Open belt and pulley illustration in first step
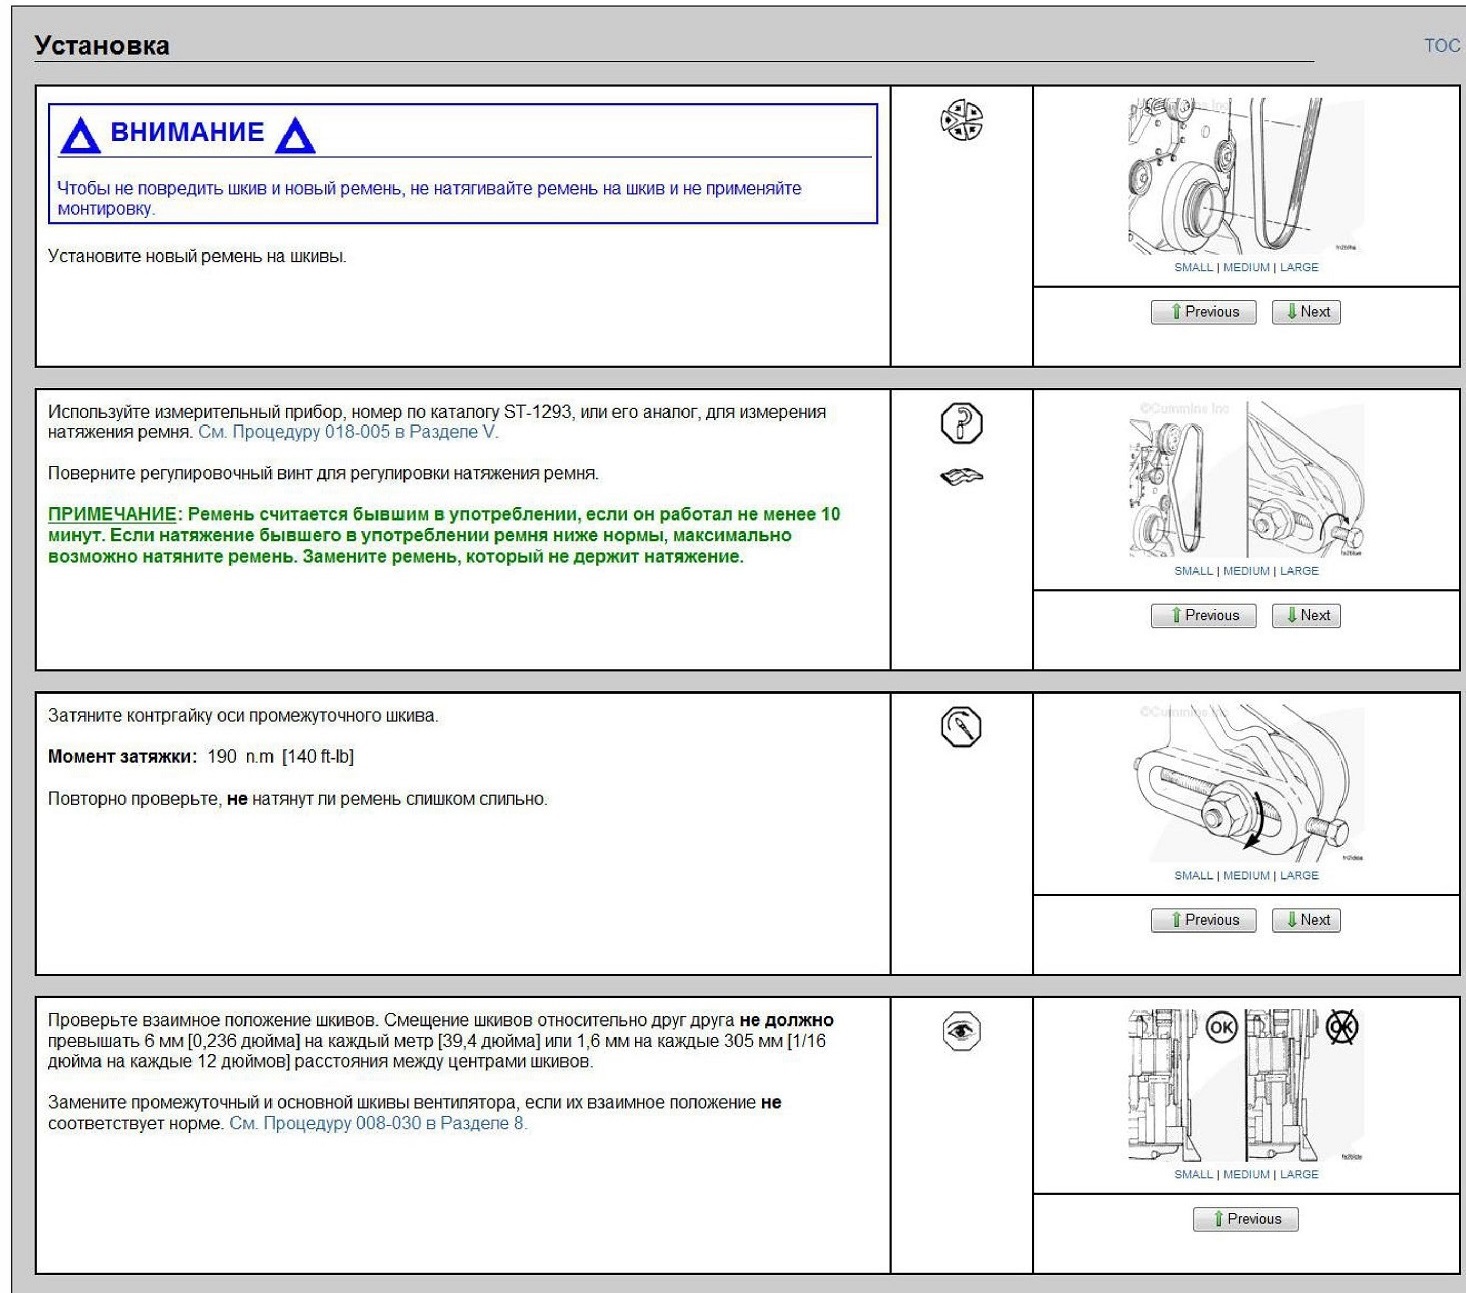Screen dimensions: 1466x1293 tap(1246, 175)
